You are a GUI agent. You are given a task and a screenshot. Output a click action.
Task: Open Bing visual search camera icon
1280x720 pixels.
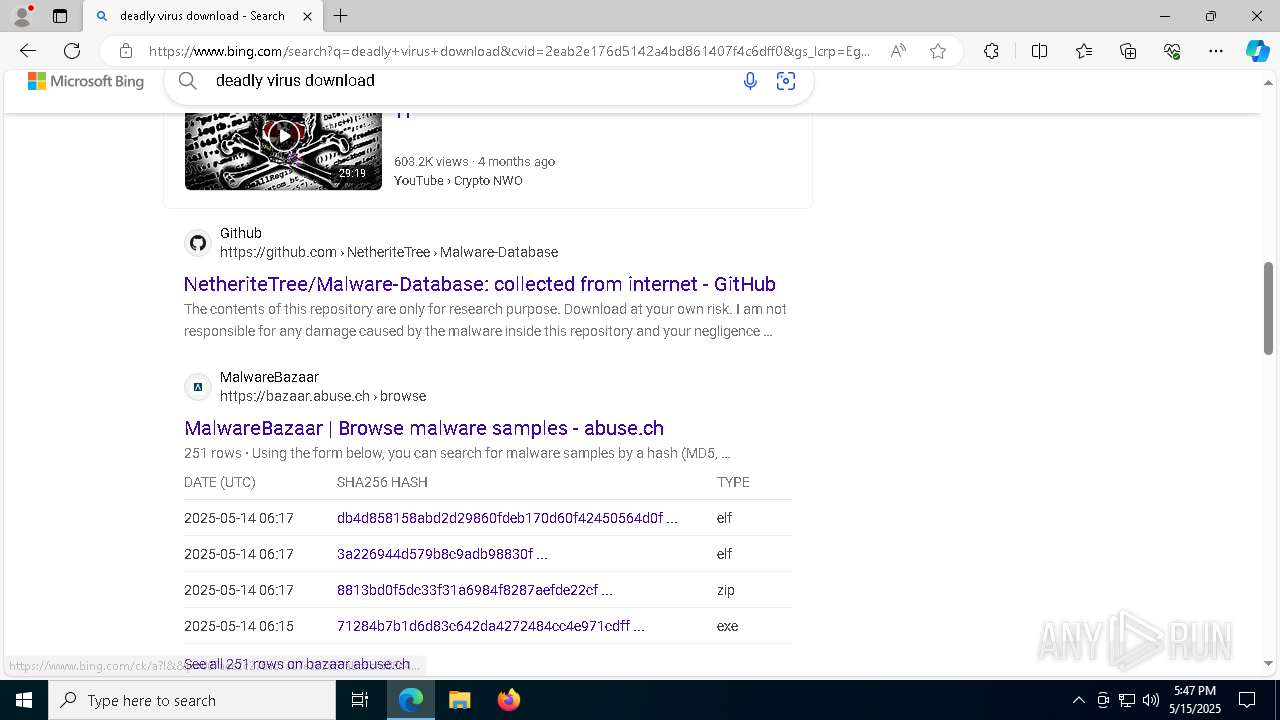coord(786,81)
